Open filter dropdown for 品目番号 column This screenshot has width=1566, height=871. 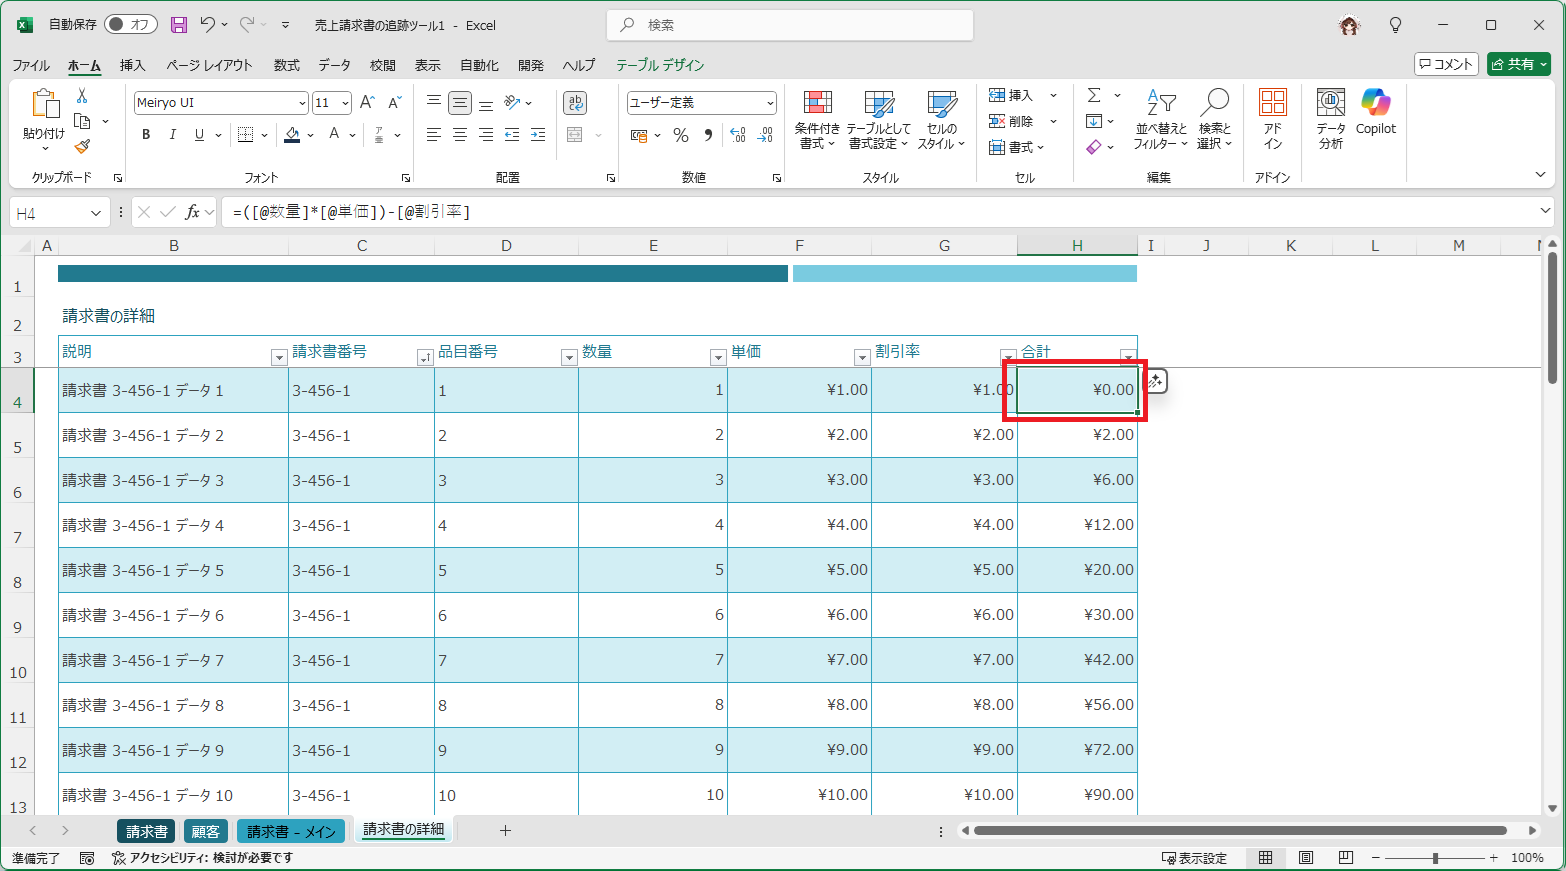pos(569,358)
